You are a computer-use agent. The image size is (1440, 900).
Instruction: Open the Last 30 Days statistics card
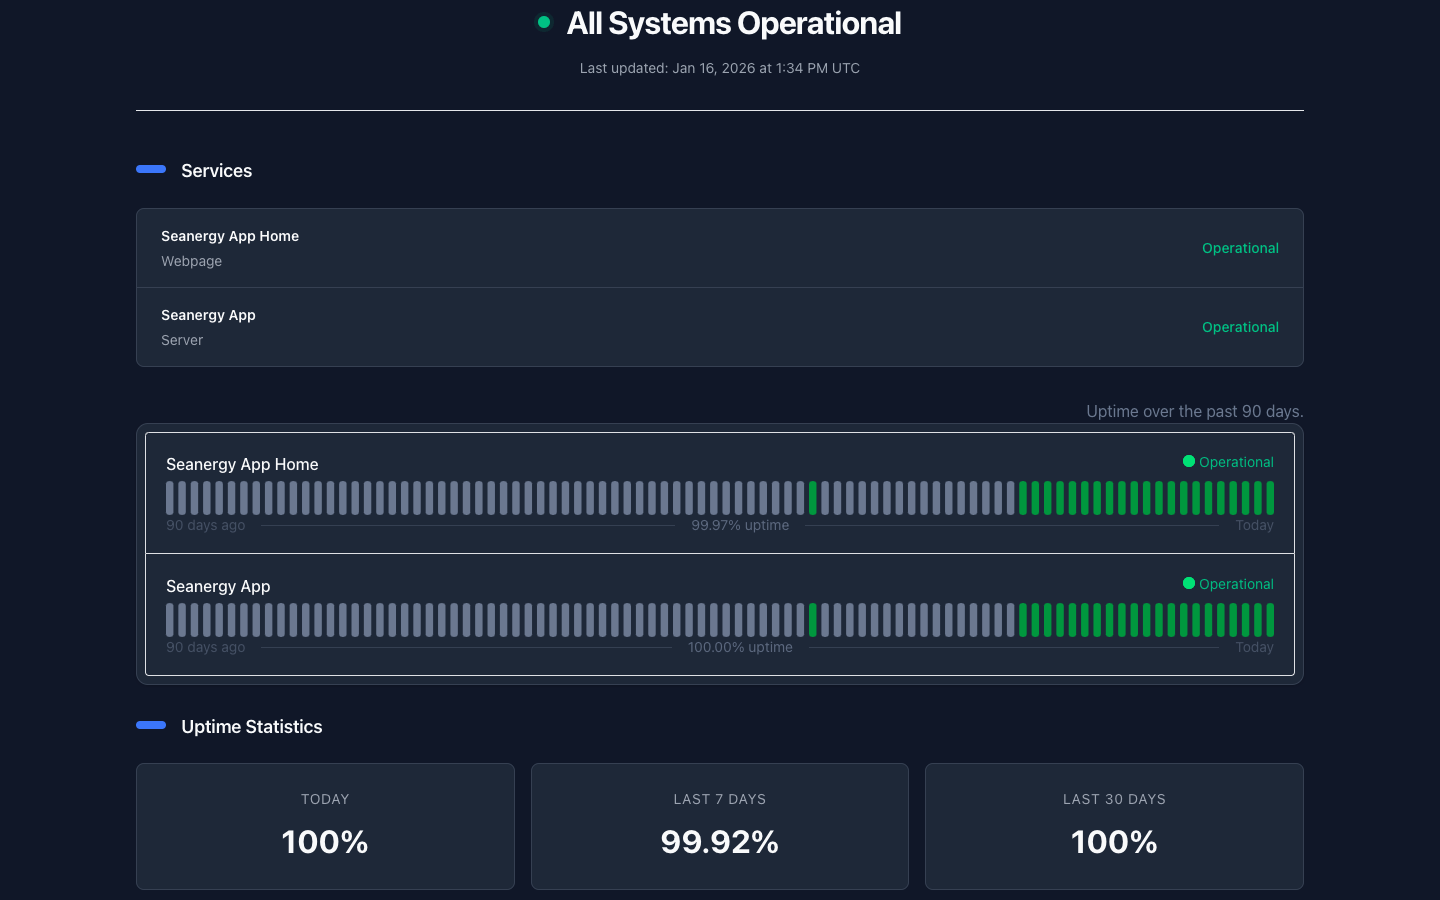tap(1114, 826)
